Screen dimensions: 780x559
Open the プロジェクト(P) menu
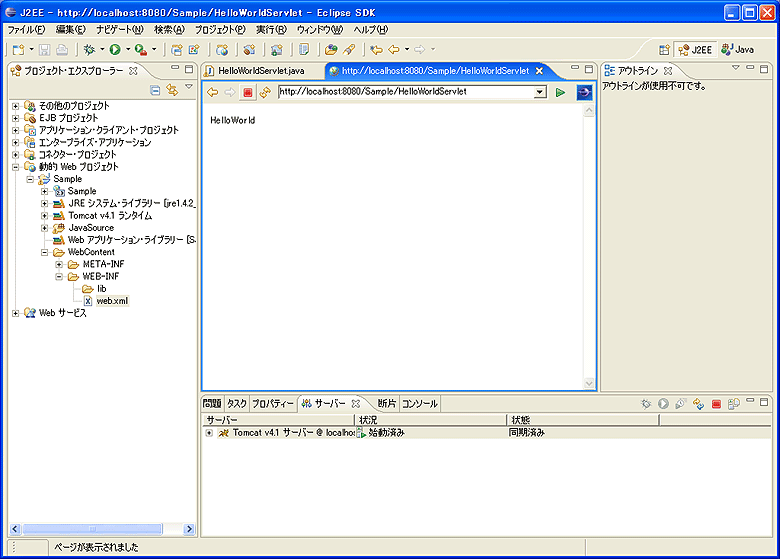(x=219, y=30)
